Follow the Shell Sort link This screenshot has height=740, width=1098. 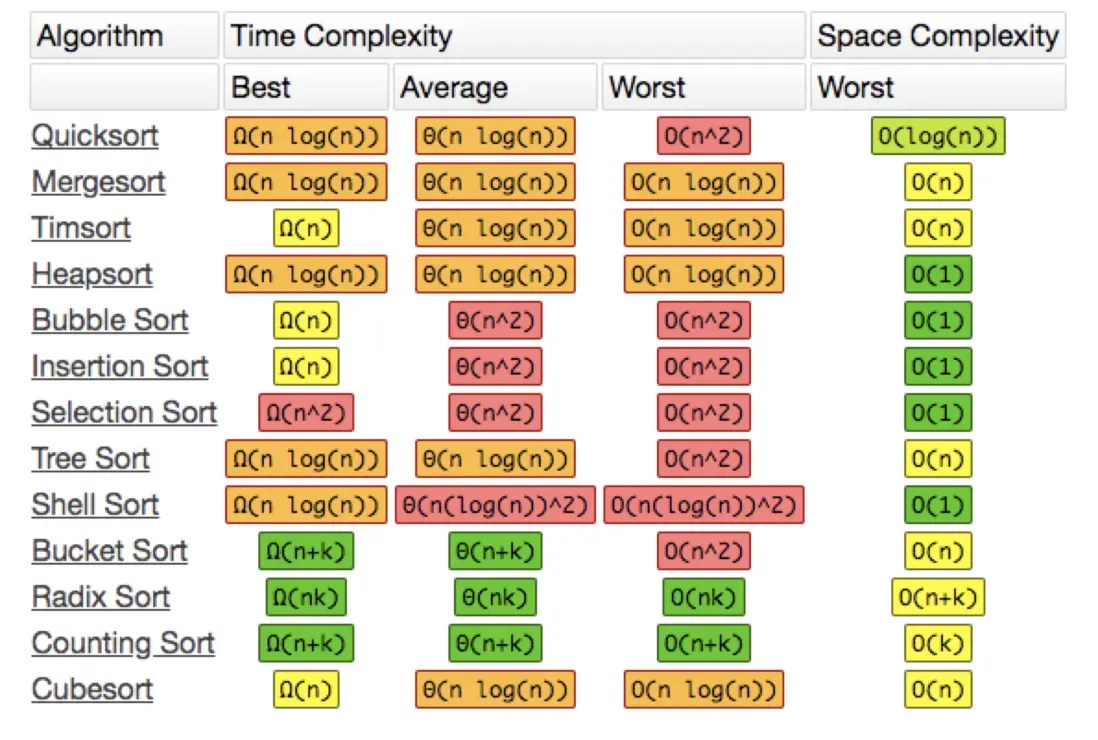coord(95,504)
